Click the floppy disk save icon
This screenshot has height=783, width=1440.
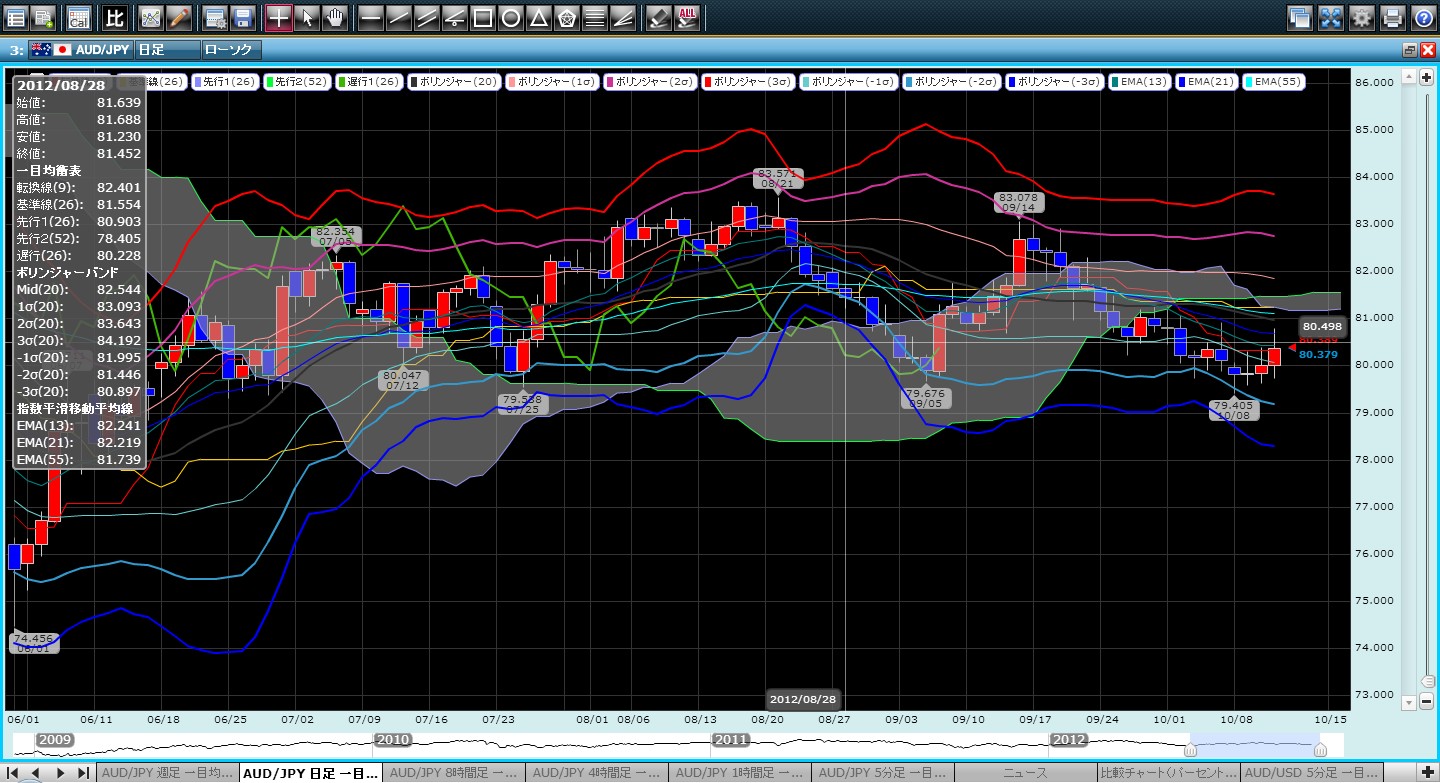(x=242, y=17)
